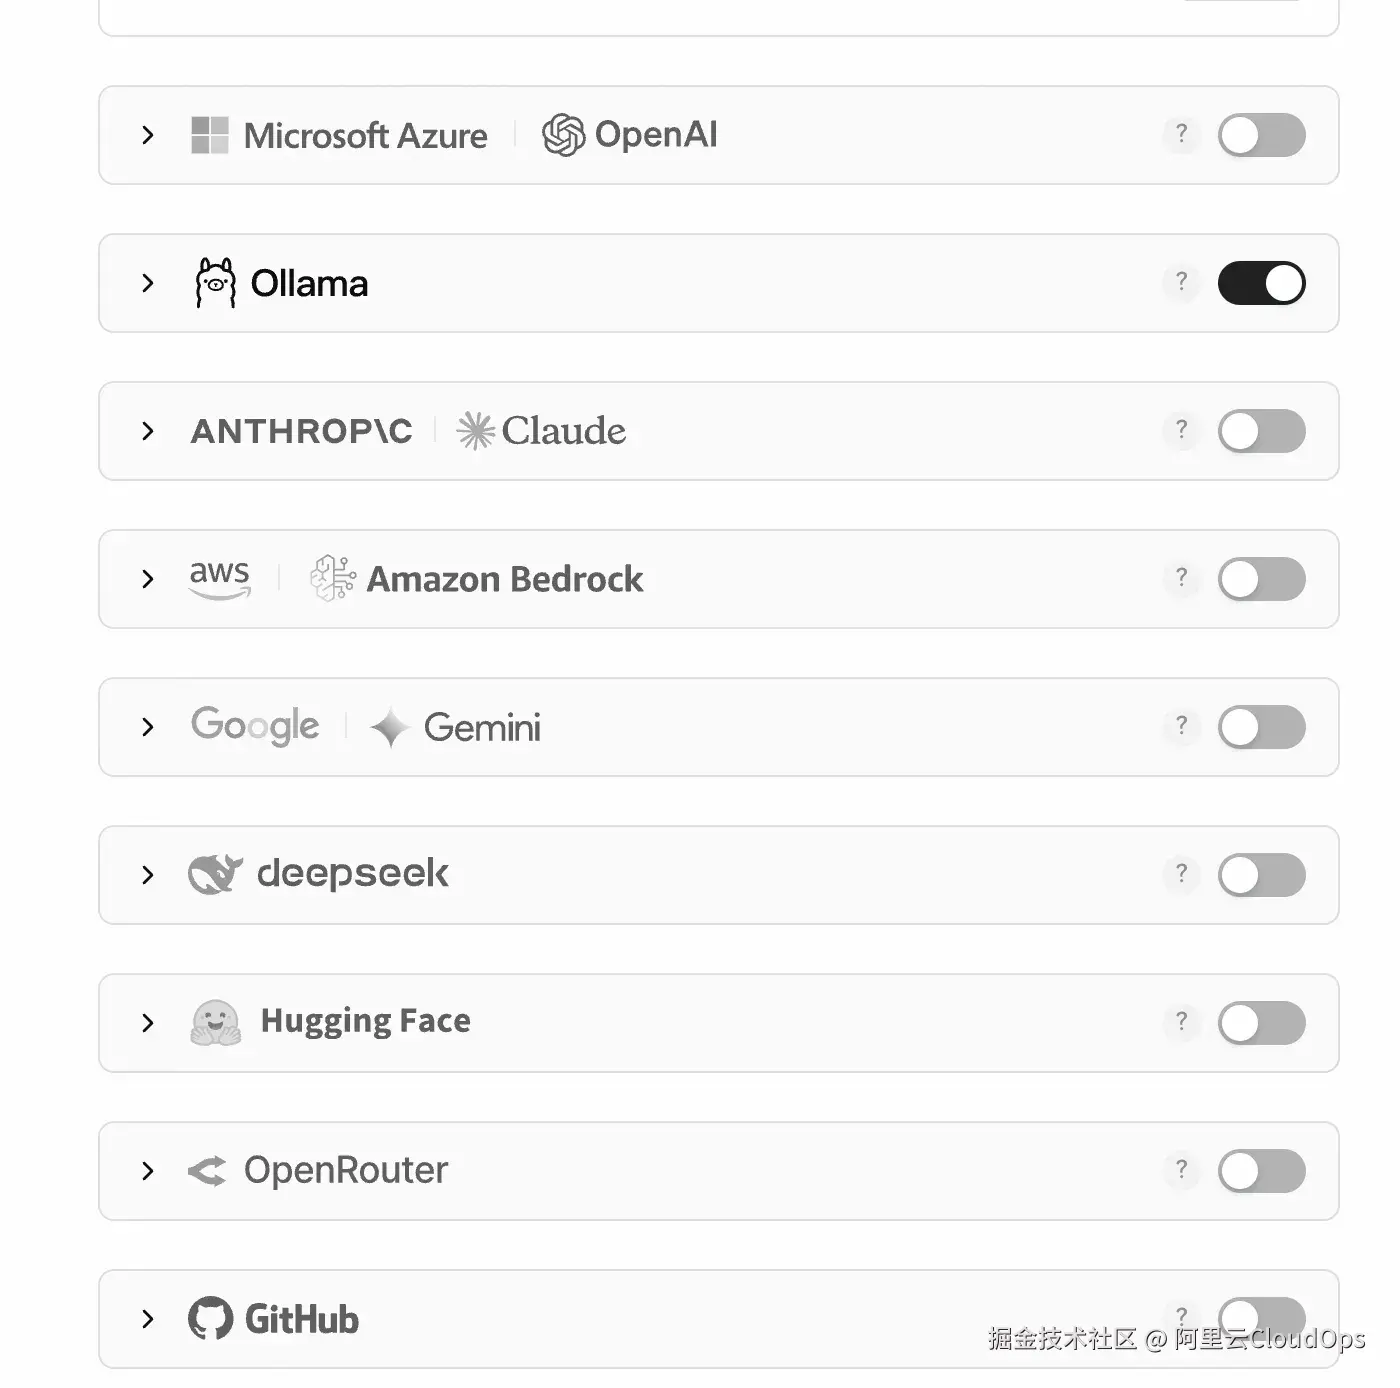Expand the Amazon Bedrock row chevron
1400x1388 pixels.
pos(148,579)
